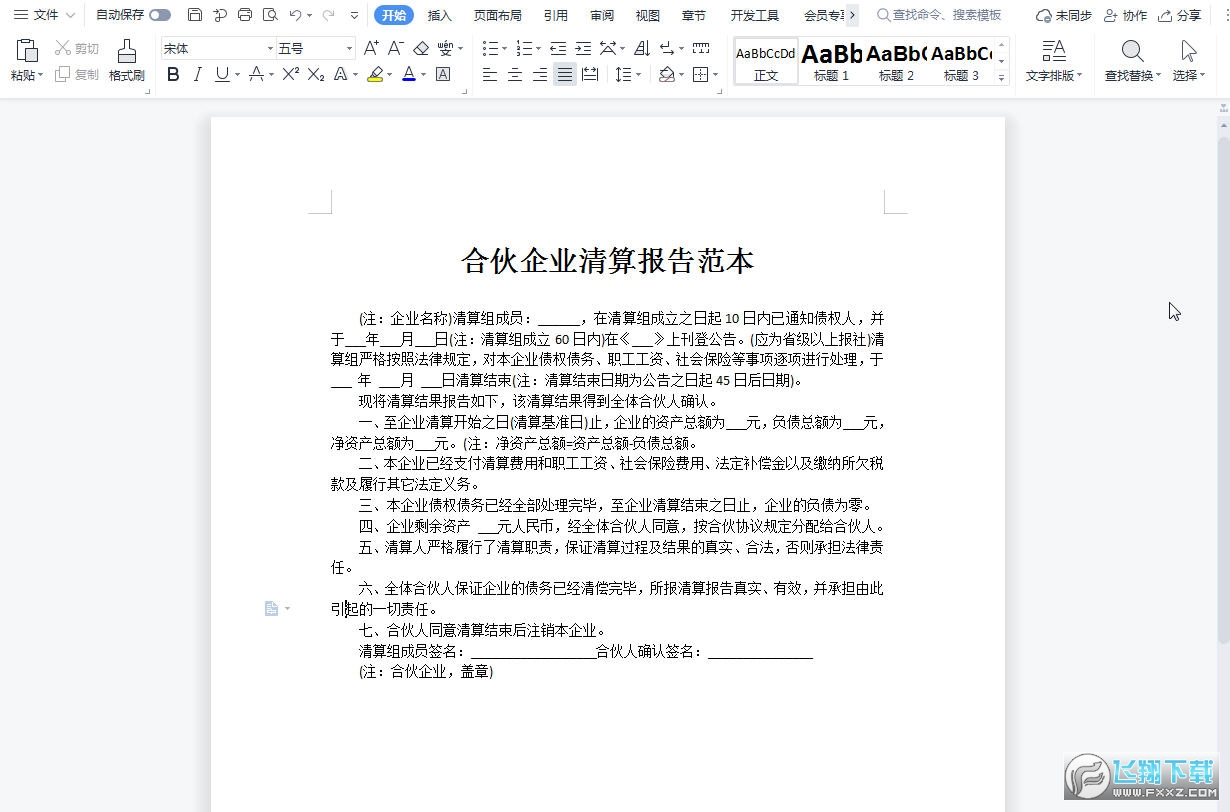Increase font size with the A+ icon
Viewport: 1230px width, 812px height.
click(x=371, y=48)
